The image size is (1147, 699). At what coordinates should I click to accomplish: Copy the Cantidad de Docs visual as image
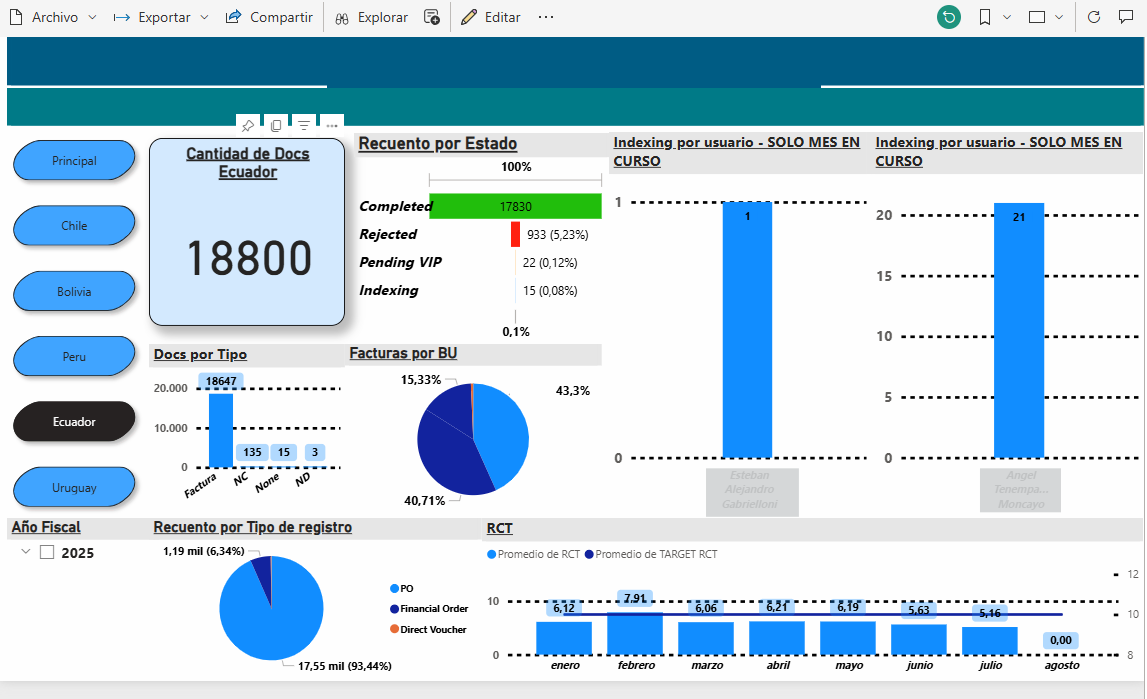(275, 125)
